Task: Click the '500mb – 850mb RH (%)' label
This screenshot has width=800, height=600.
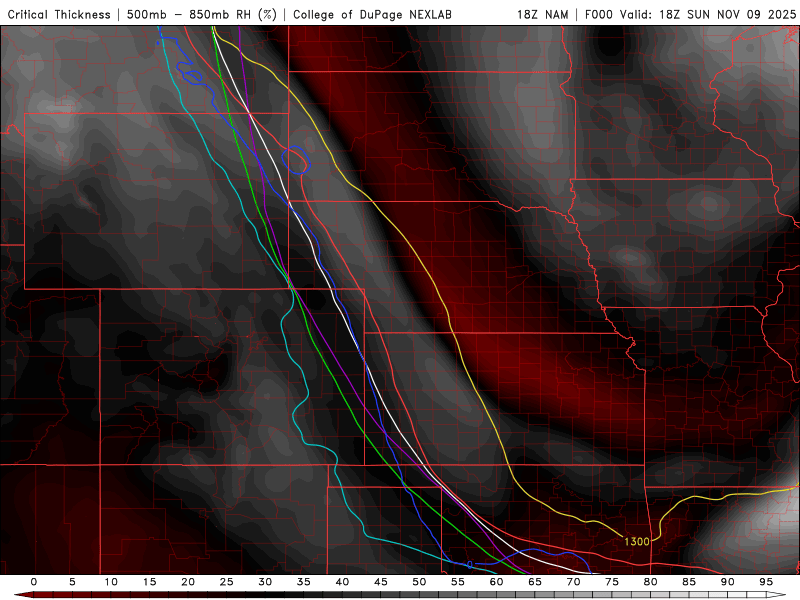Action: click(202, 14)
